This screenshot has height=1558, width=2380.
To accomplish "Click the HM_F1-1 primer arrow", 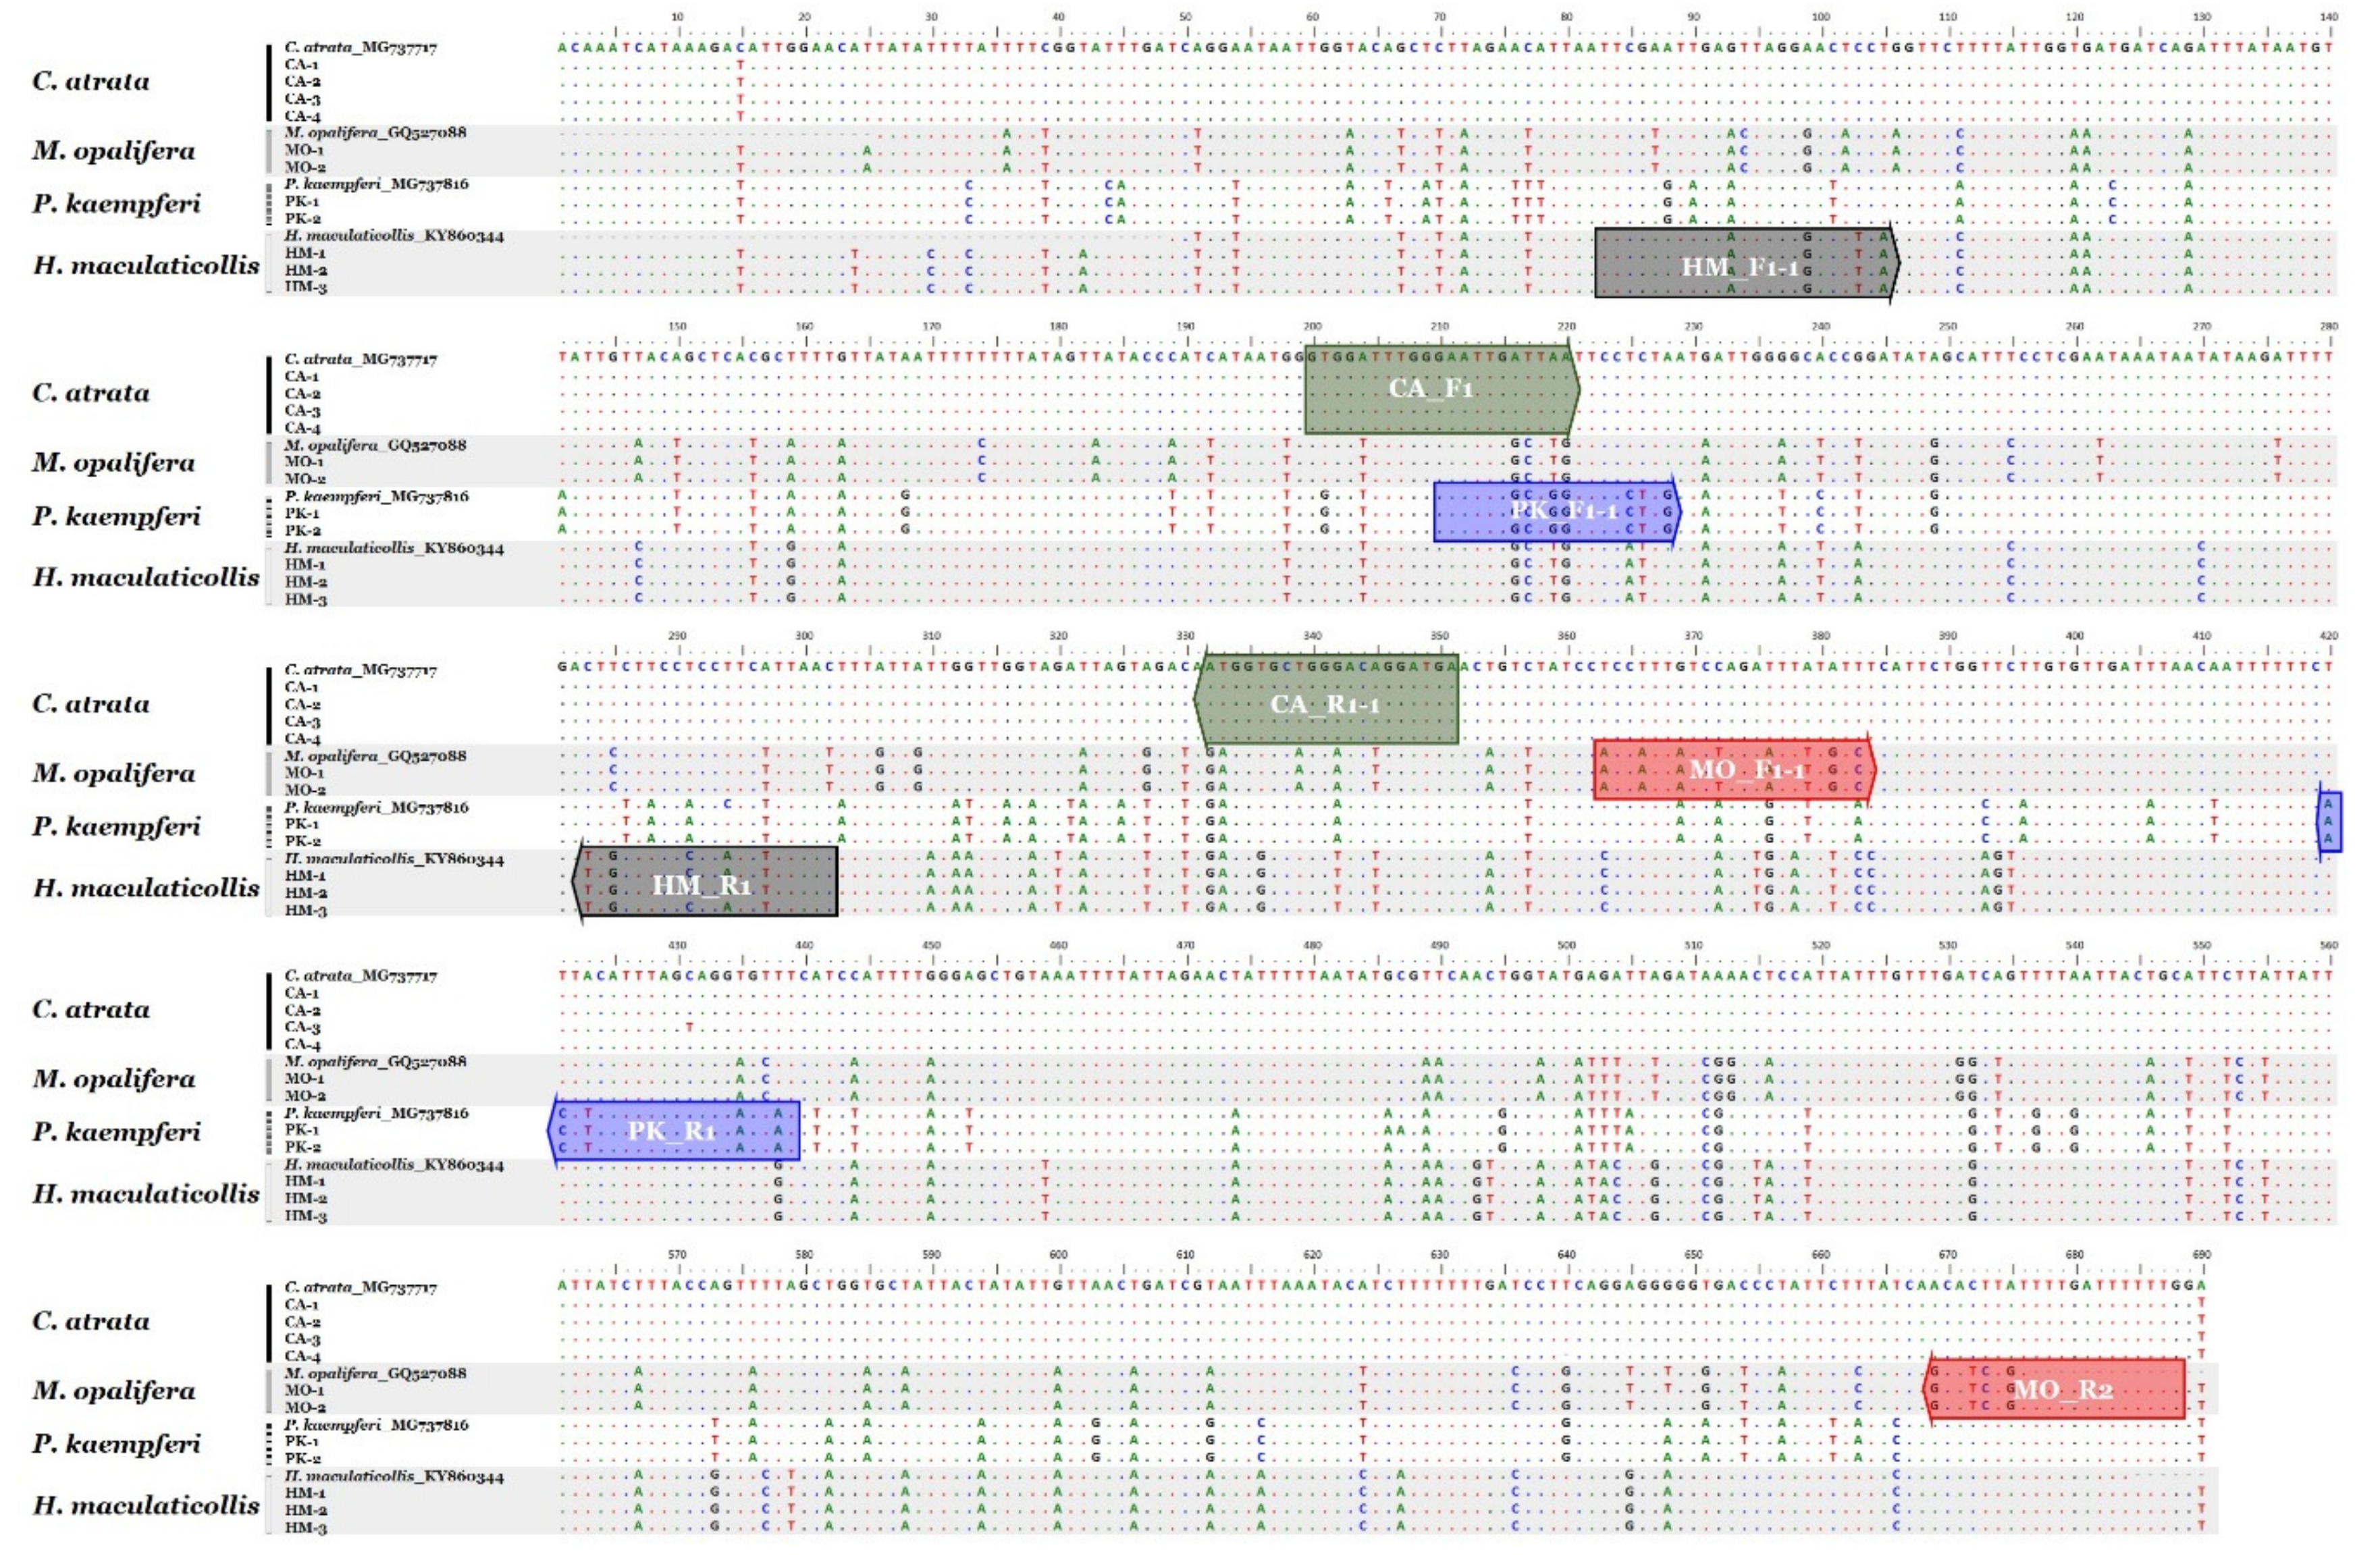I will point(1745,265).
